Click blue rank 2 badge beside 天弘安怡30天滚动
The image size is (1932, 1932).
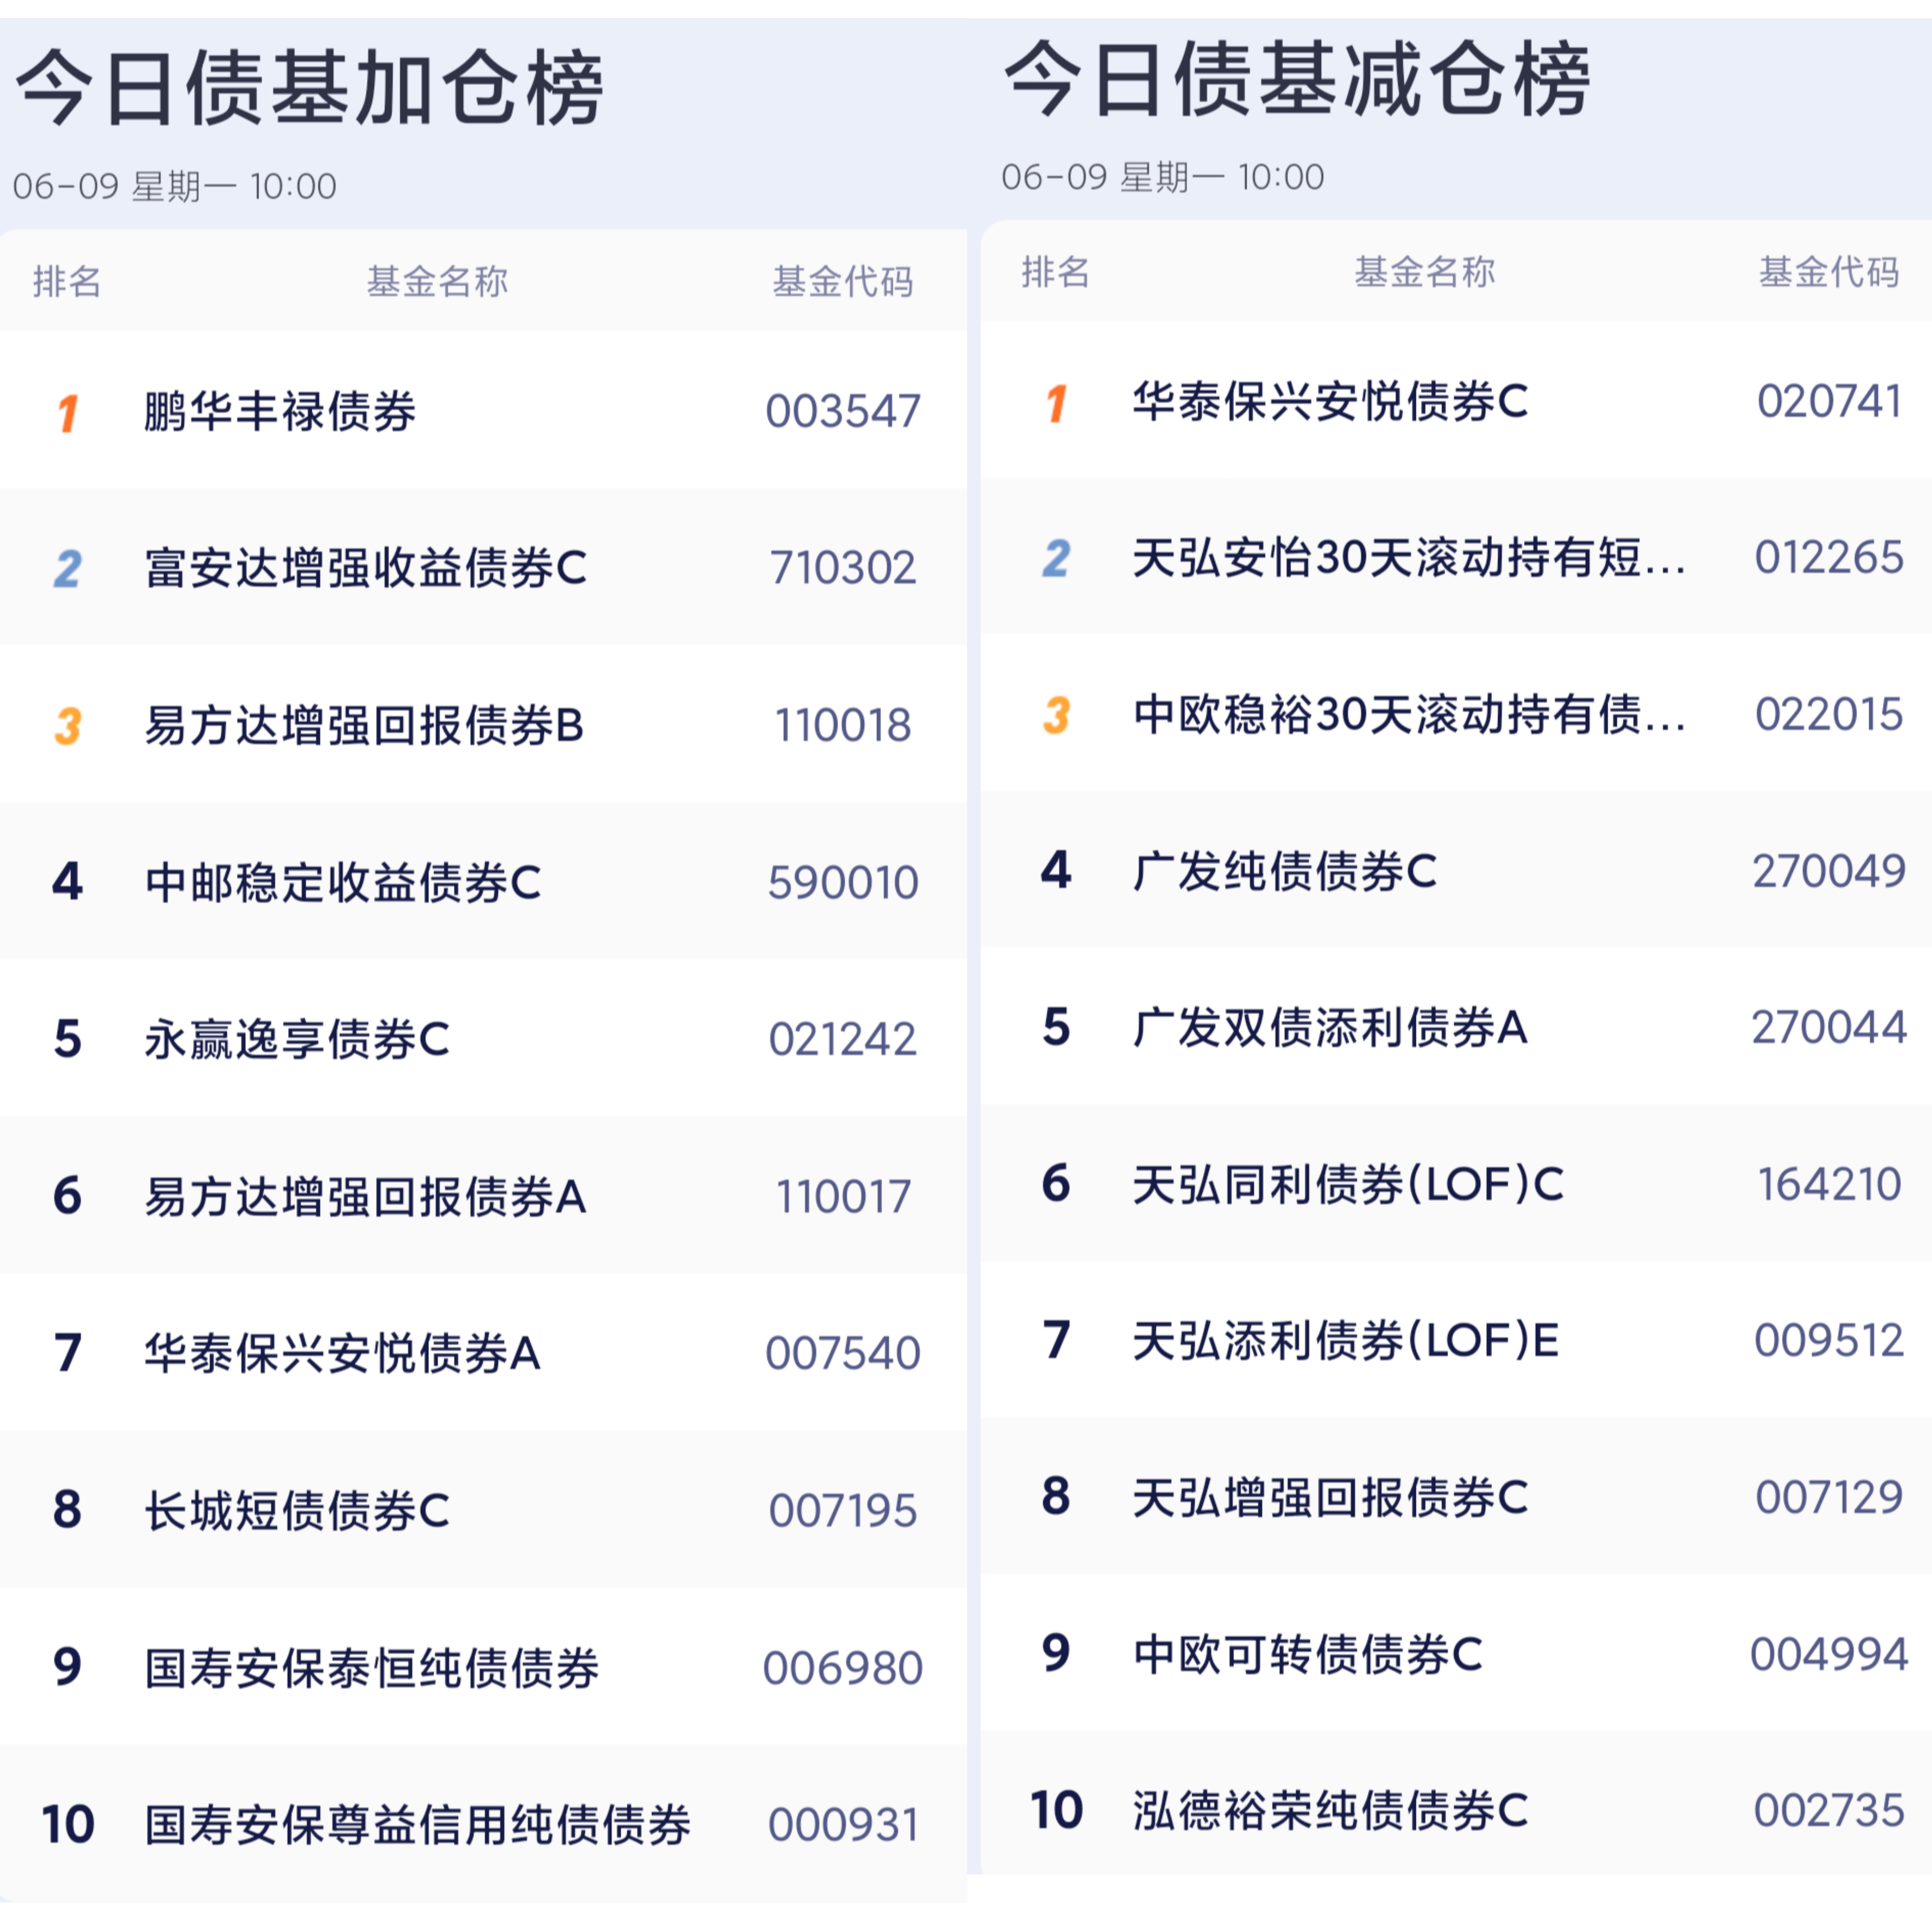(1057, 559)
